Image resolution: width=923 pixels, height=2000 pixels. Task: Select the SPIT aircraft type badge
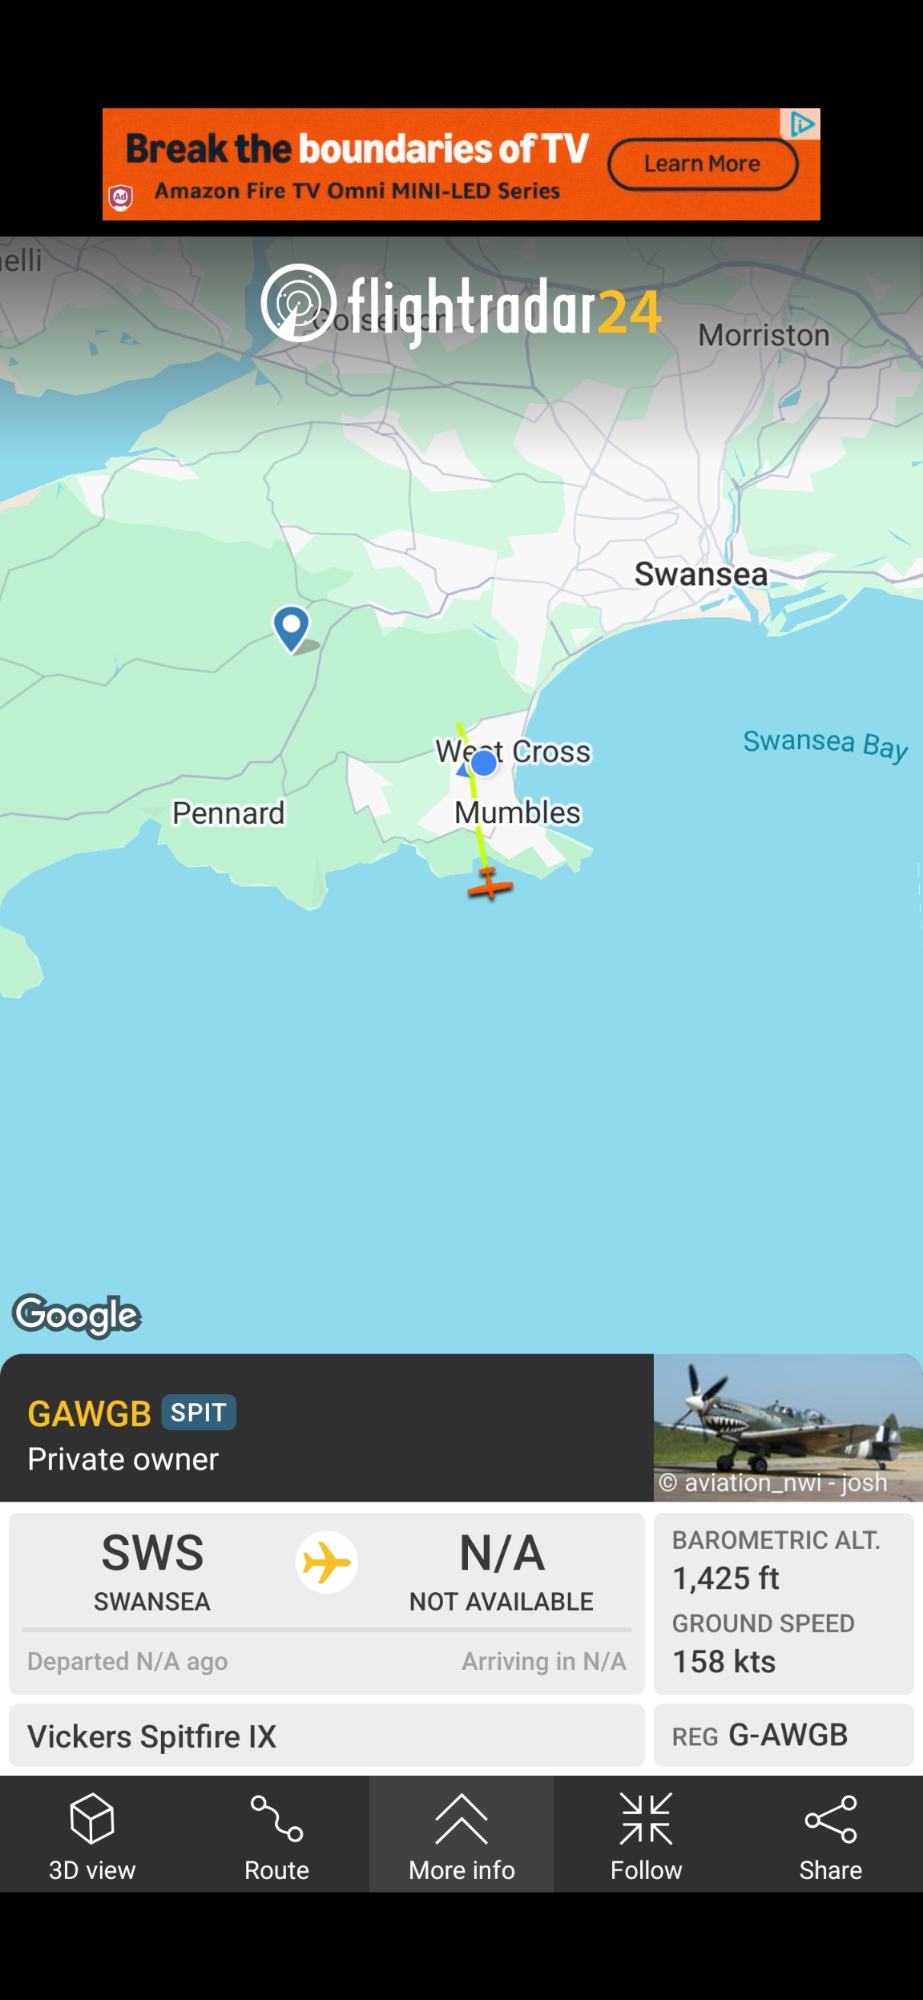point(198,1412)
